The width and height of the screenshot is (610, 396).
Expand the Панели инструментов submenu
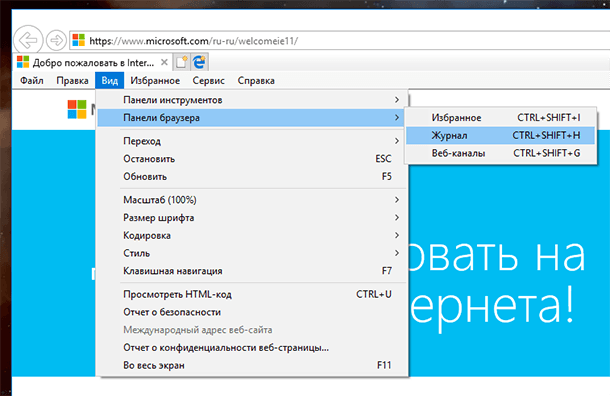(x=252, y=100)
